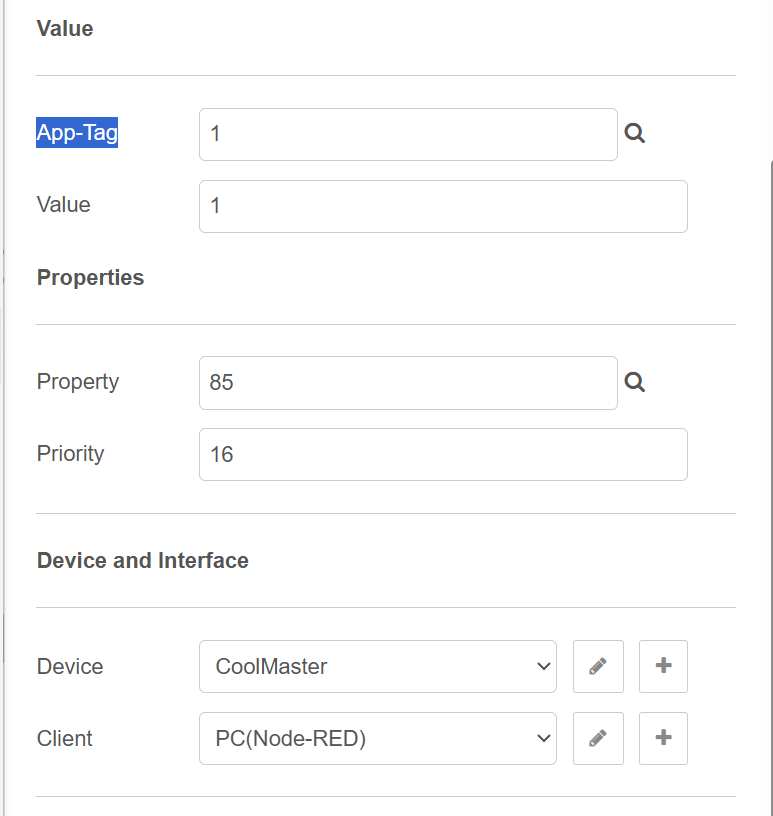Click the App-Tag search magnifier icon

(634, 134)
